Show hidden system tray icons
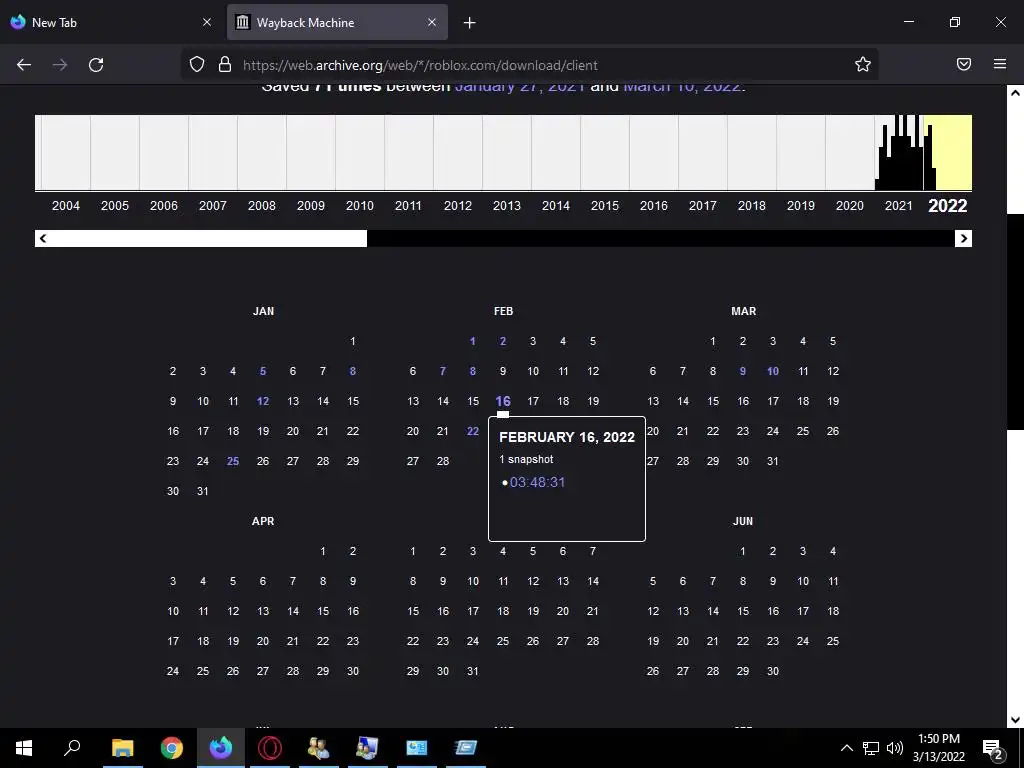 (846, 748)
